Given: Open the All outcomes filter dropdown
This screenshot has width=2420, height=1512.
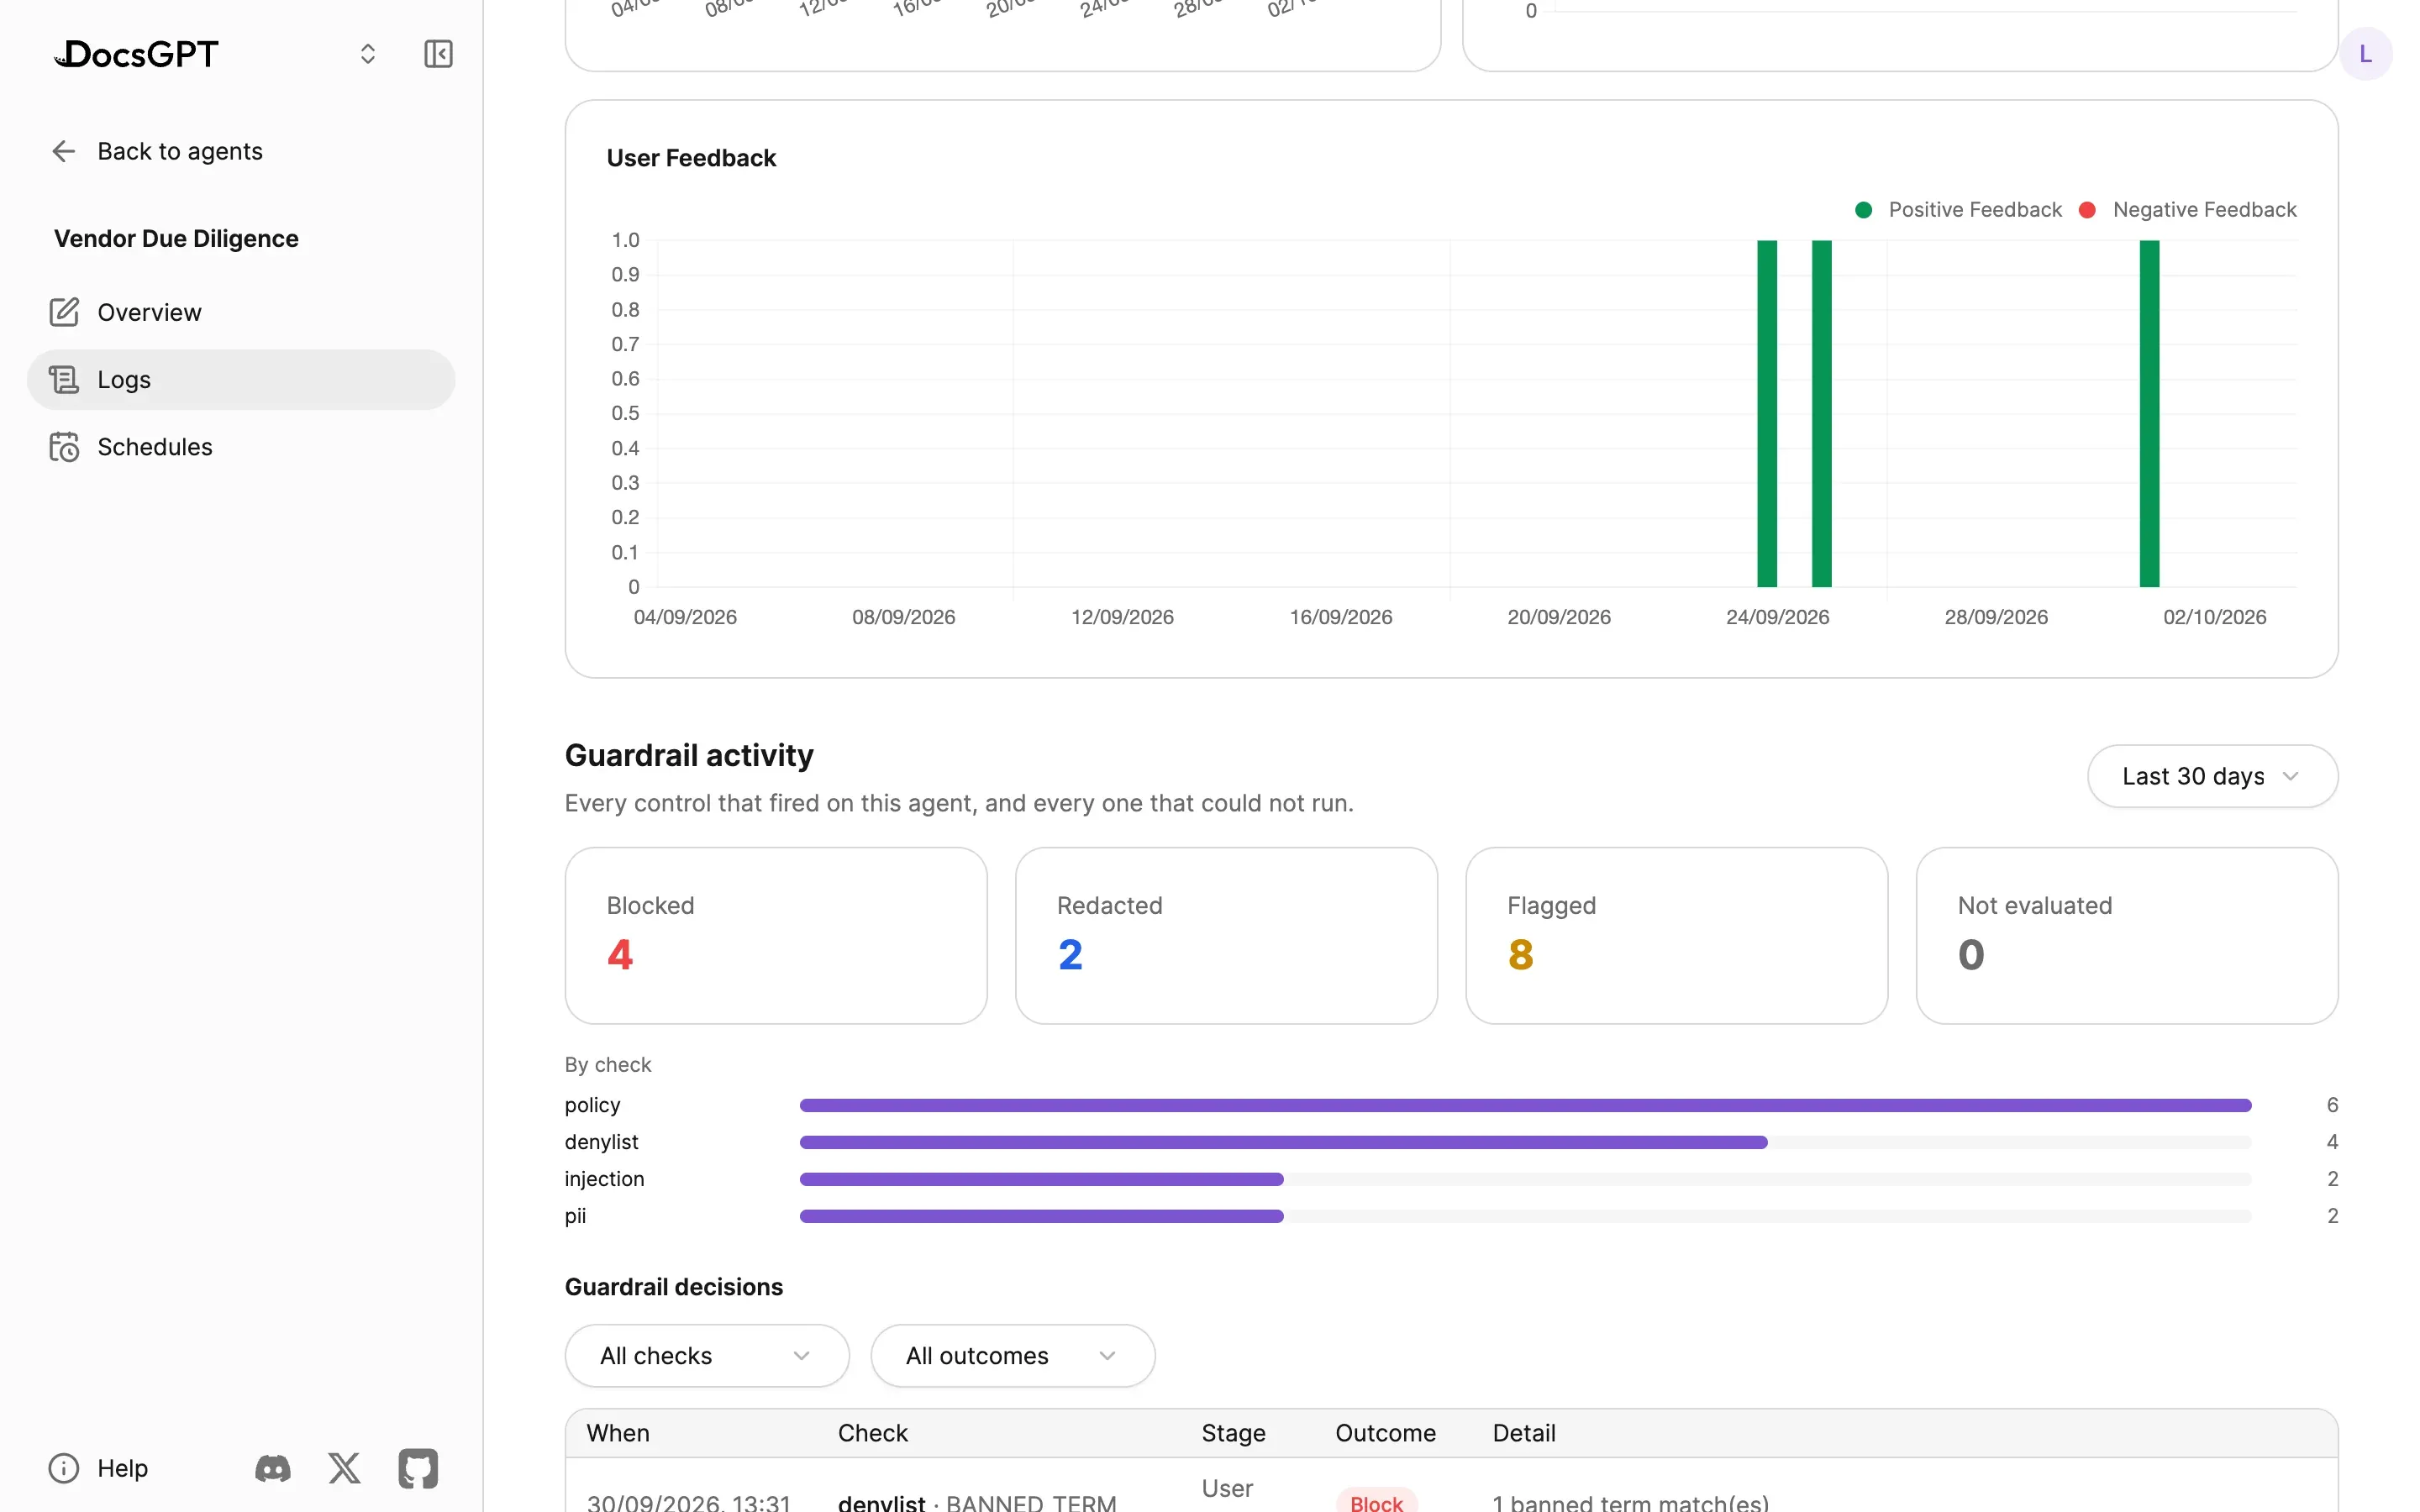Looking at the screenshot, I should coord(1013,1355).
